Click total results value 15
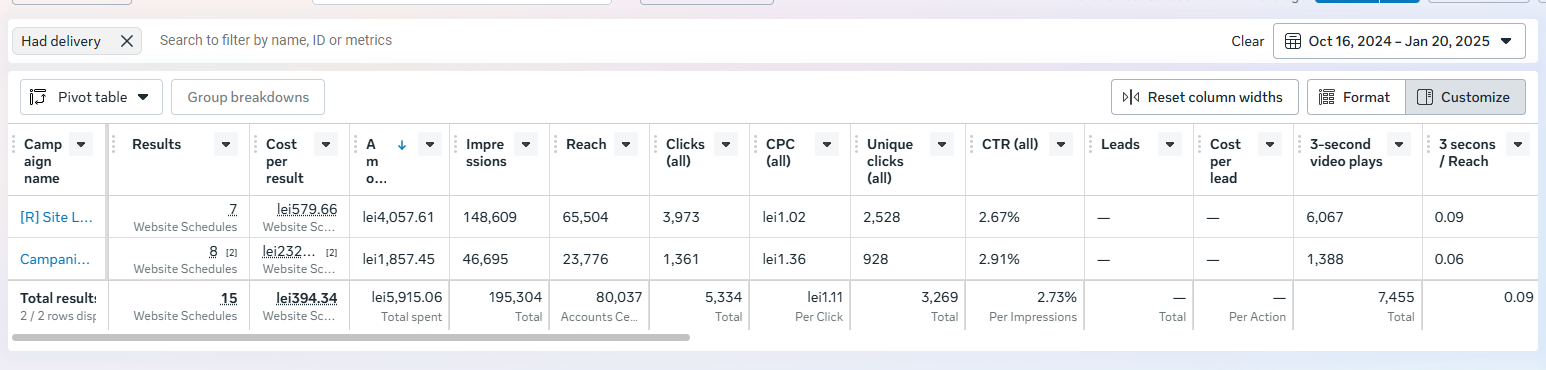Viewport: 1546px width, 370px height. pyautogui.click(x=229, y=298)
